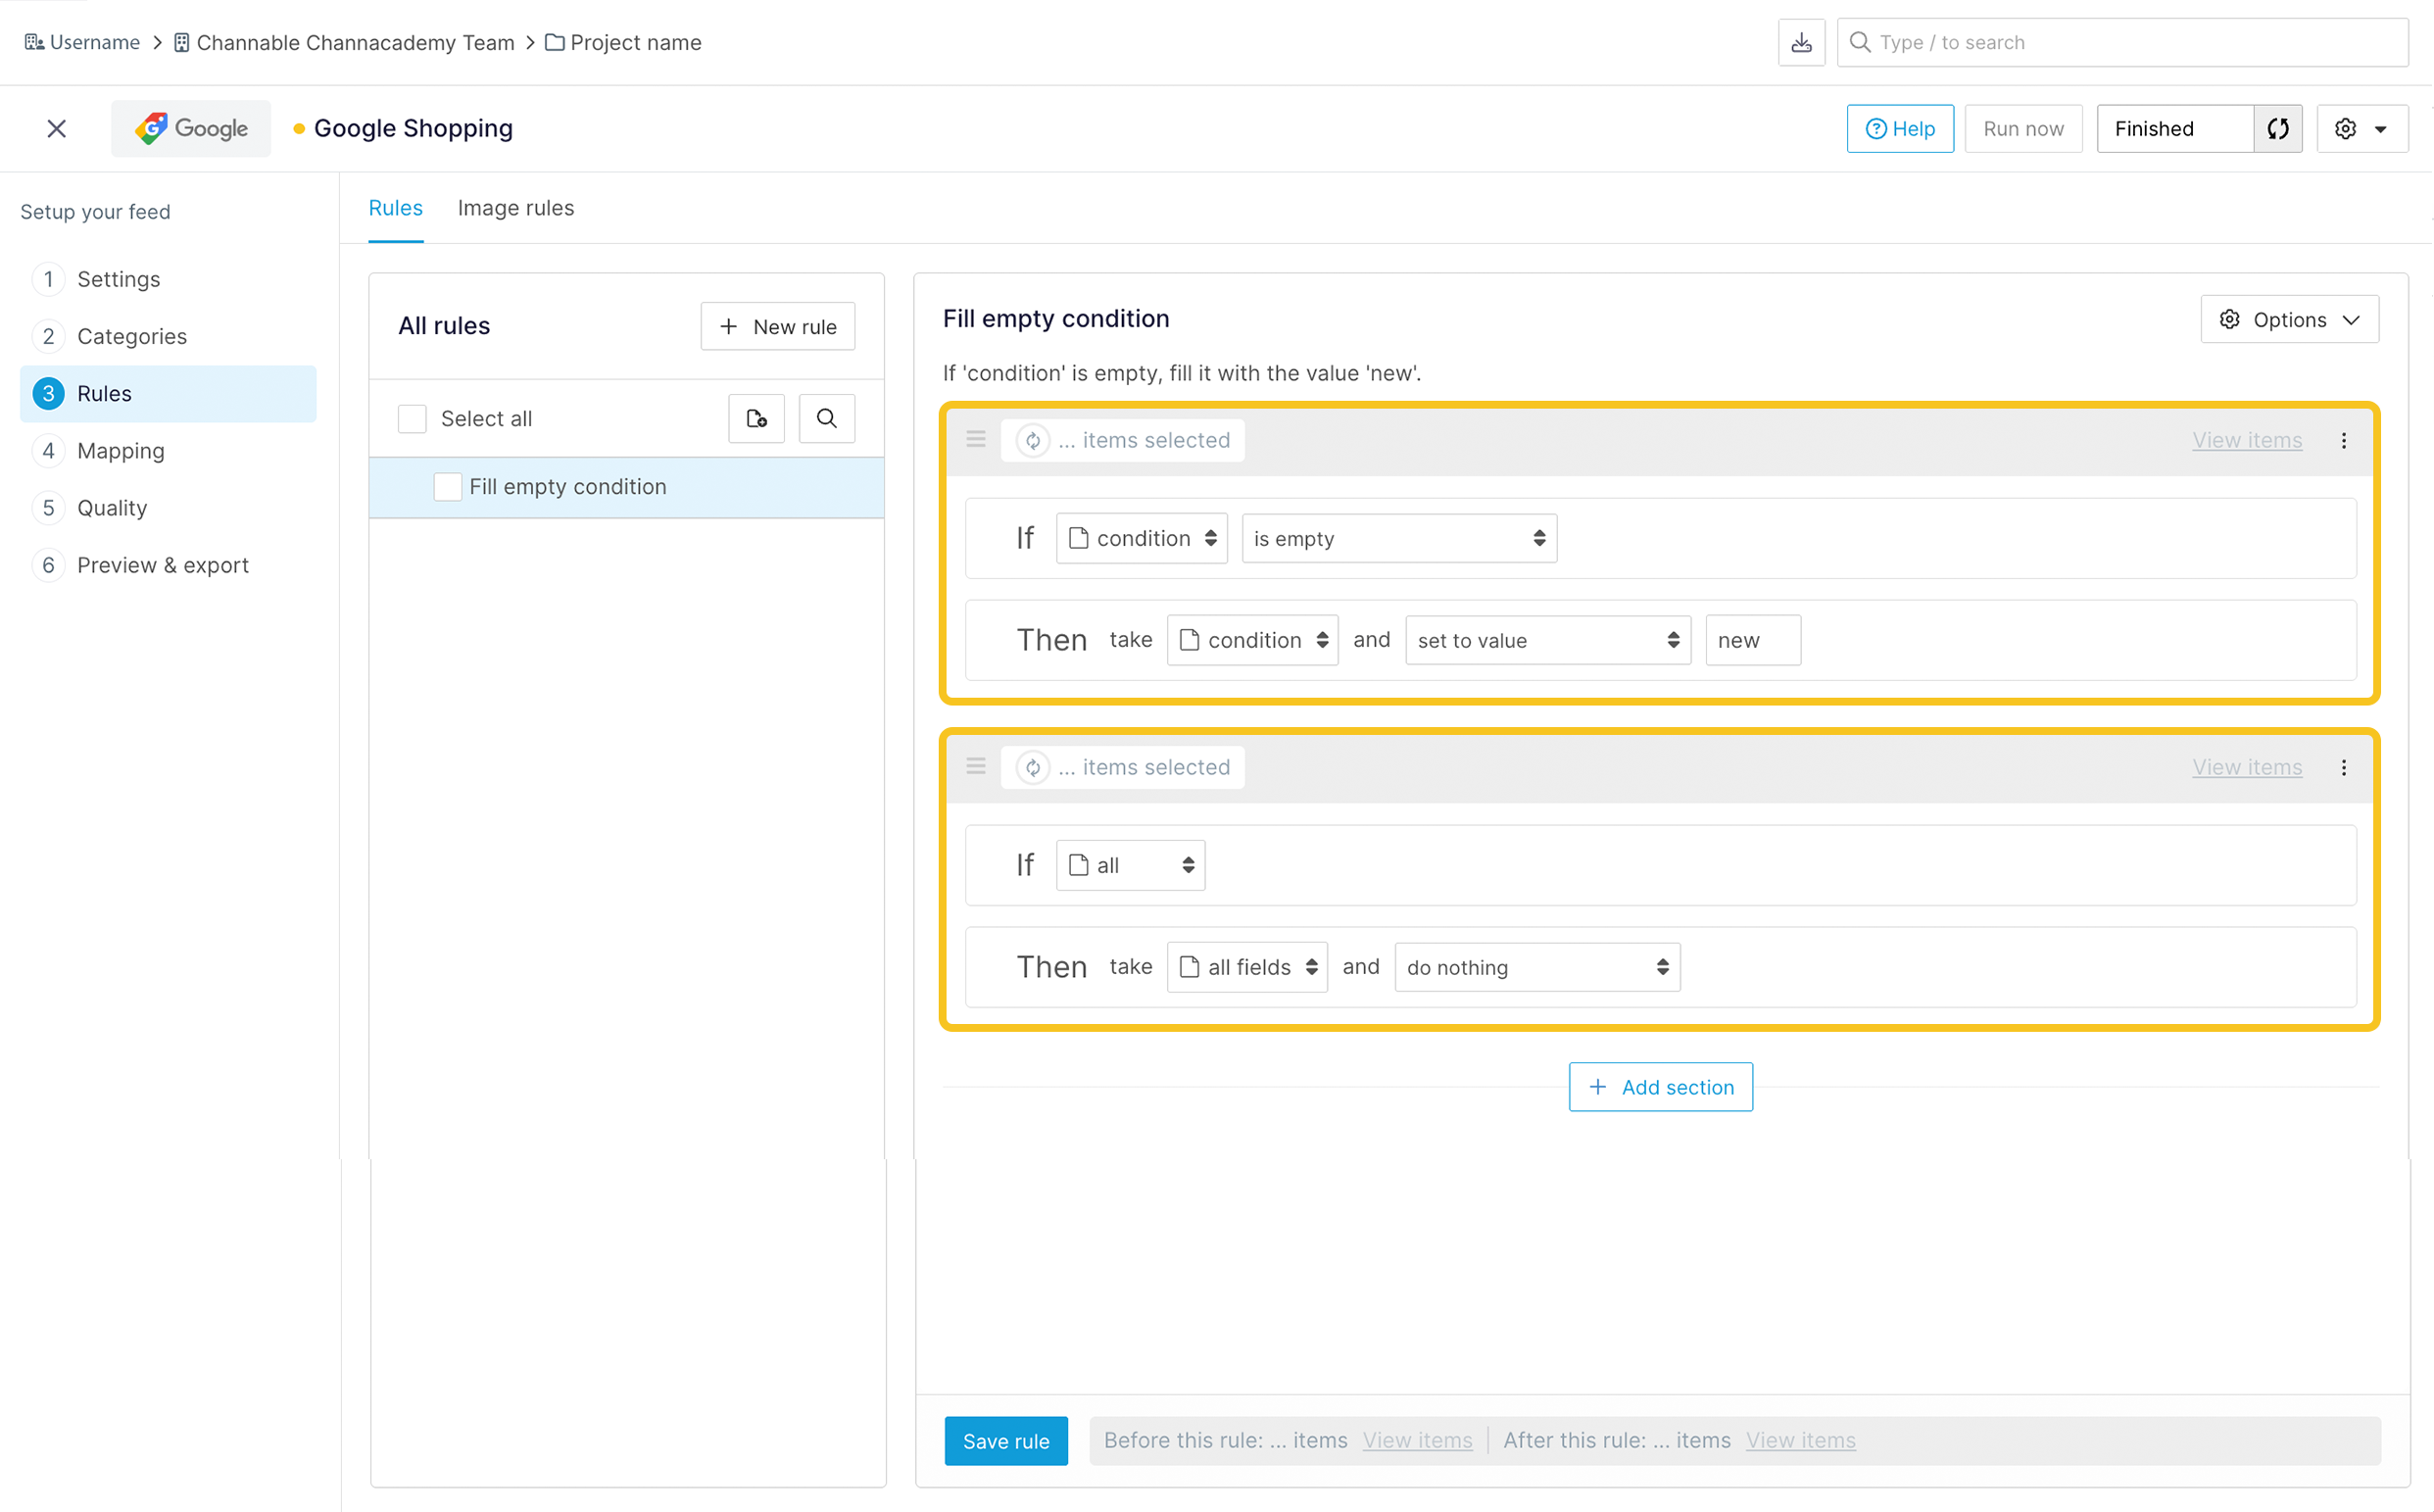Open the second section's three-dot menu

[x=2343, y=767]
